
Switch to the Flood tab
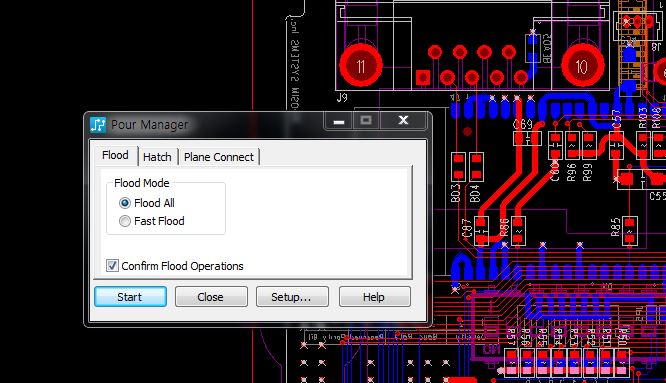pos(115,155)
